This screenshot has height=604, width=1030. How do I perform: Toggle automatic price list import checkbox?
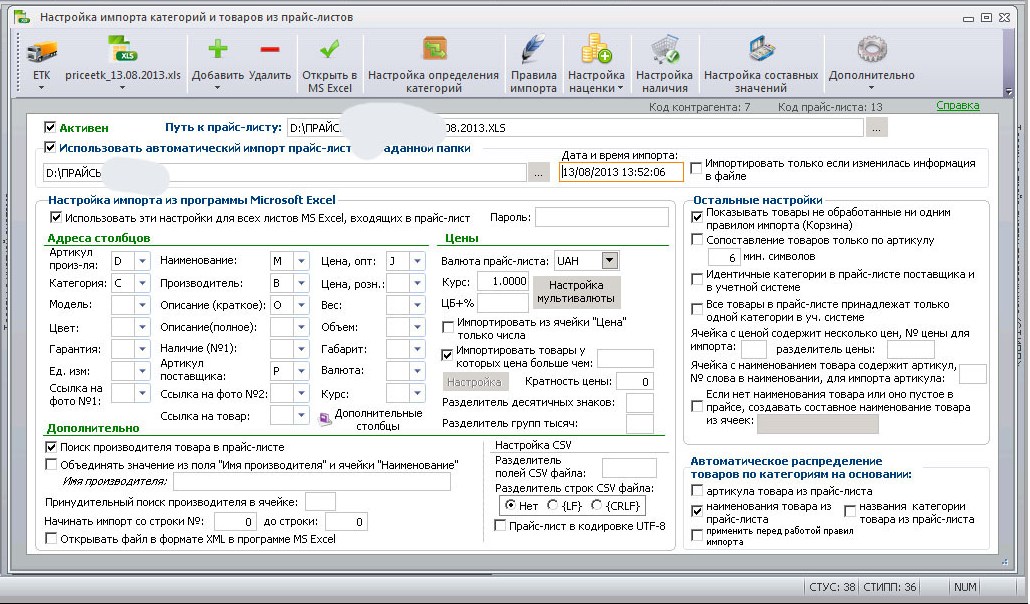point(50,147)
